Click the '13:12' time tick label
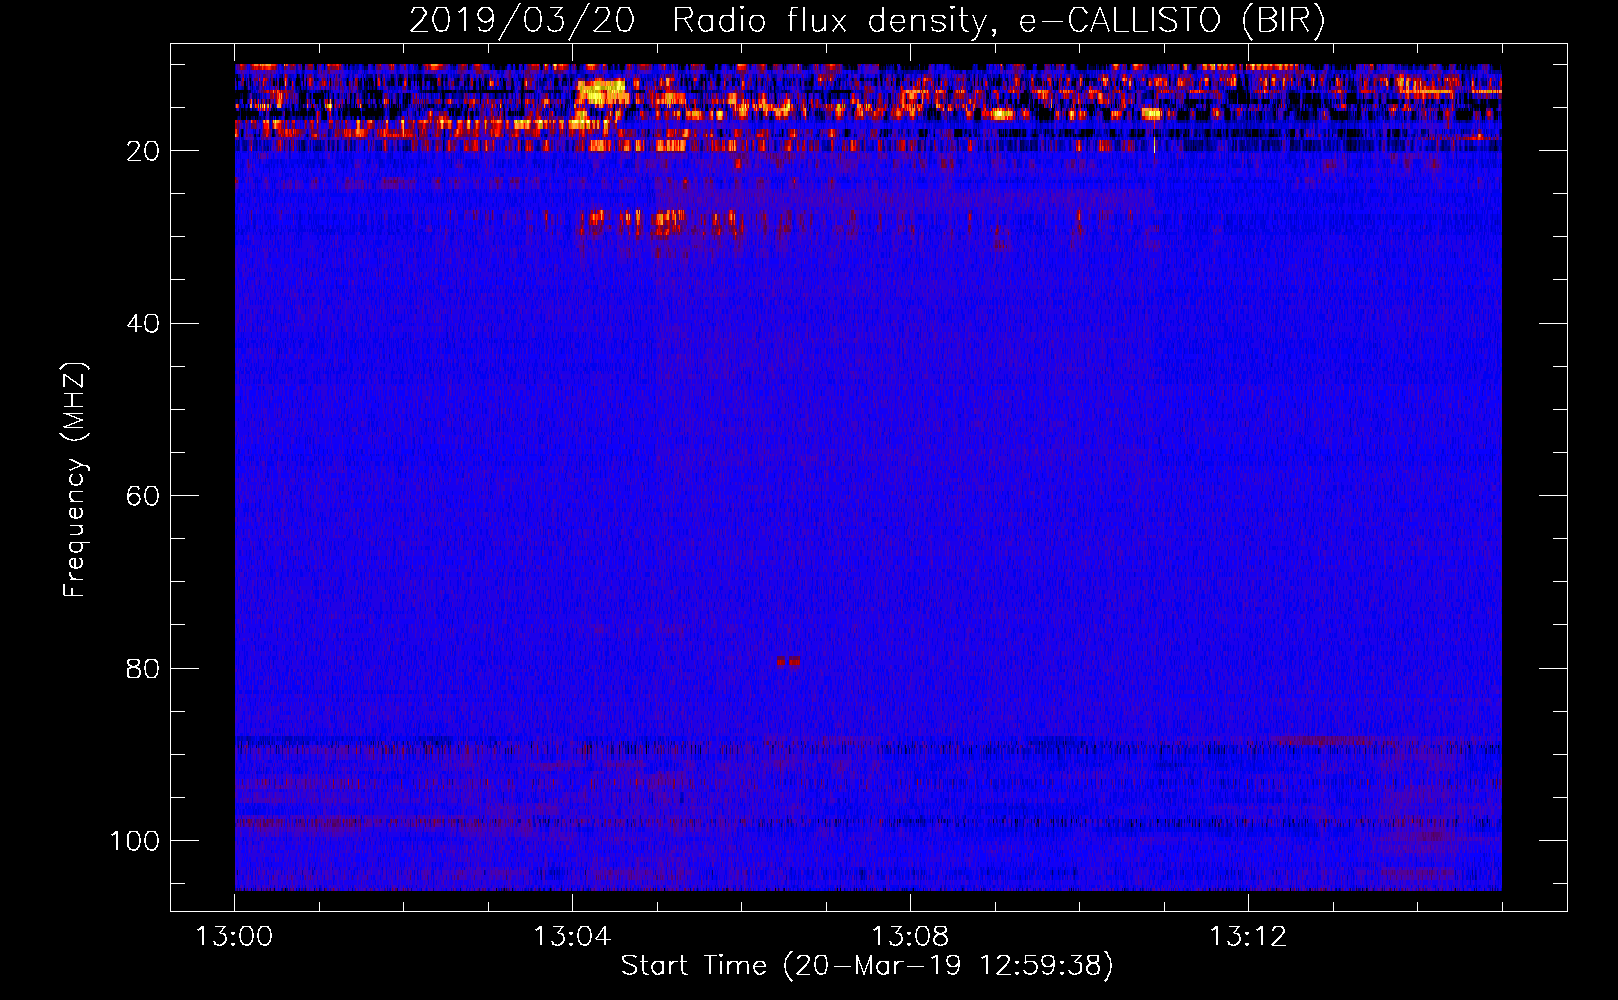The image size is (1618, 1000). coord(1248,936)
